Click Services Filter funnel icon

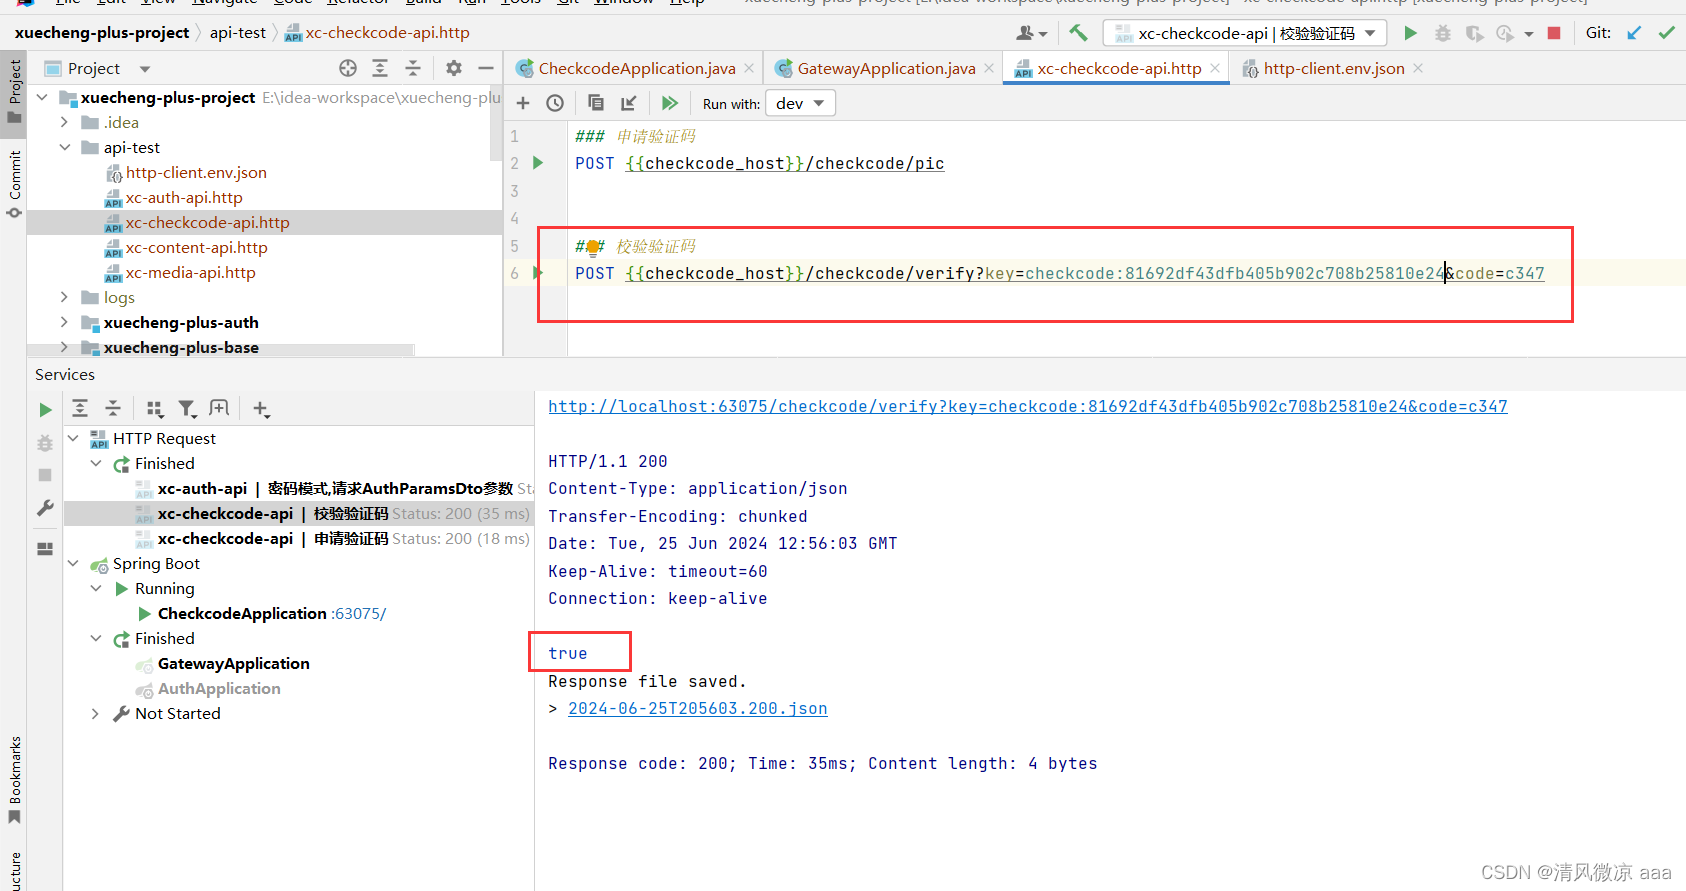point(187,408)
